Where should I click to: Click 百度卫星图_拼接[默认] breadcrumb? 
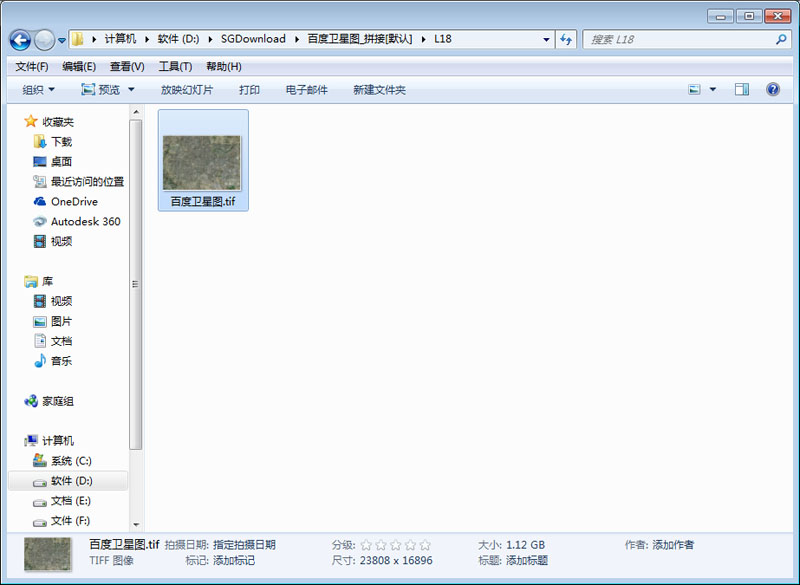pos(360,39)
